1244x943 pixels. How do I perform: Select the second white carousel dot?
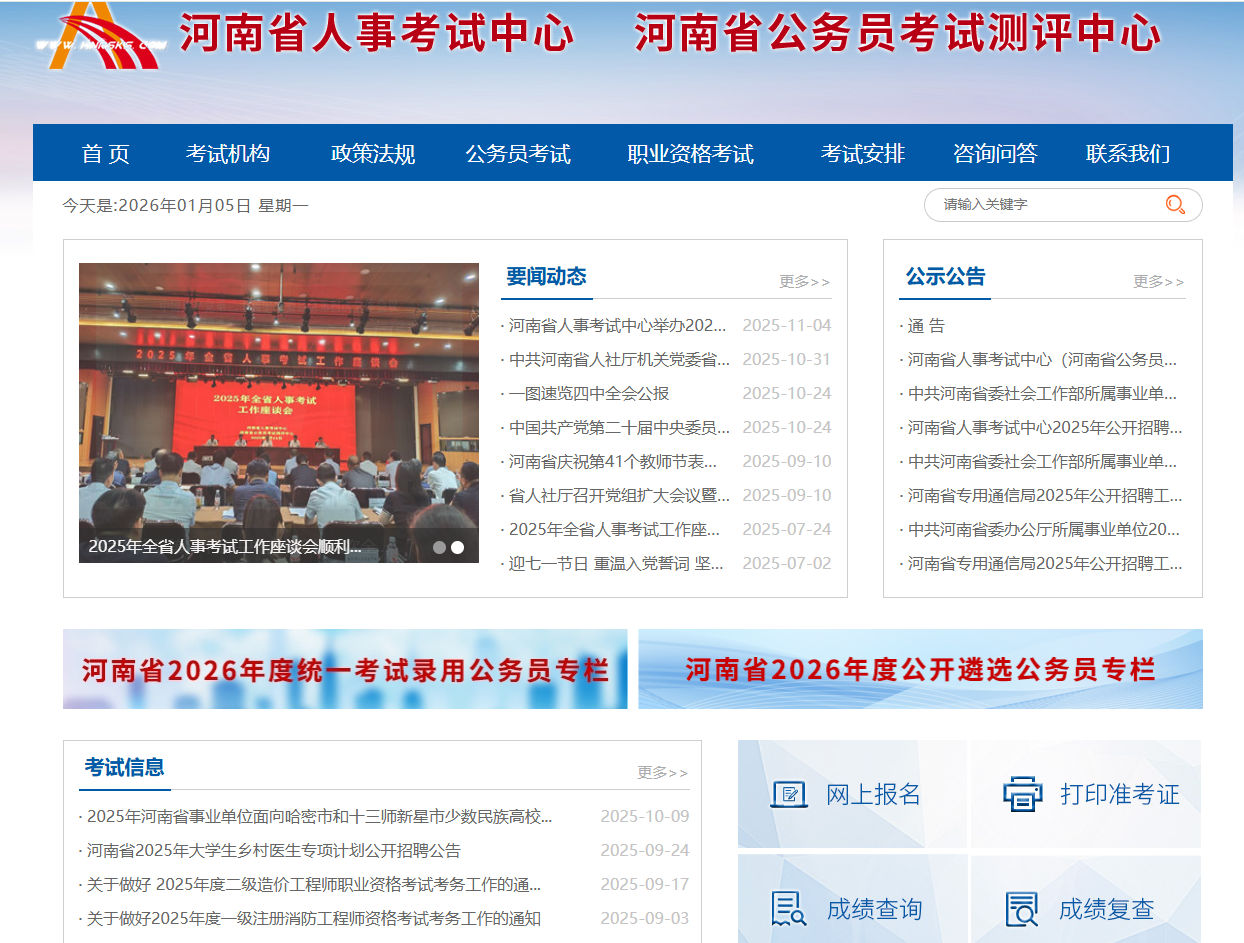[457, 547]
